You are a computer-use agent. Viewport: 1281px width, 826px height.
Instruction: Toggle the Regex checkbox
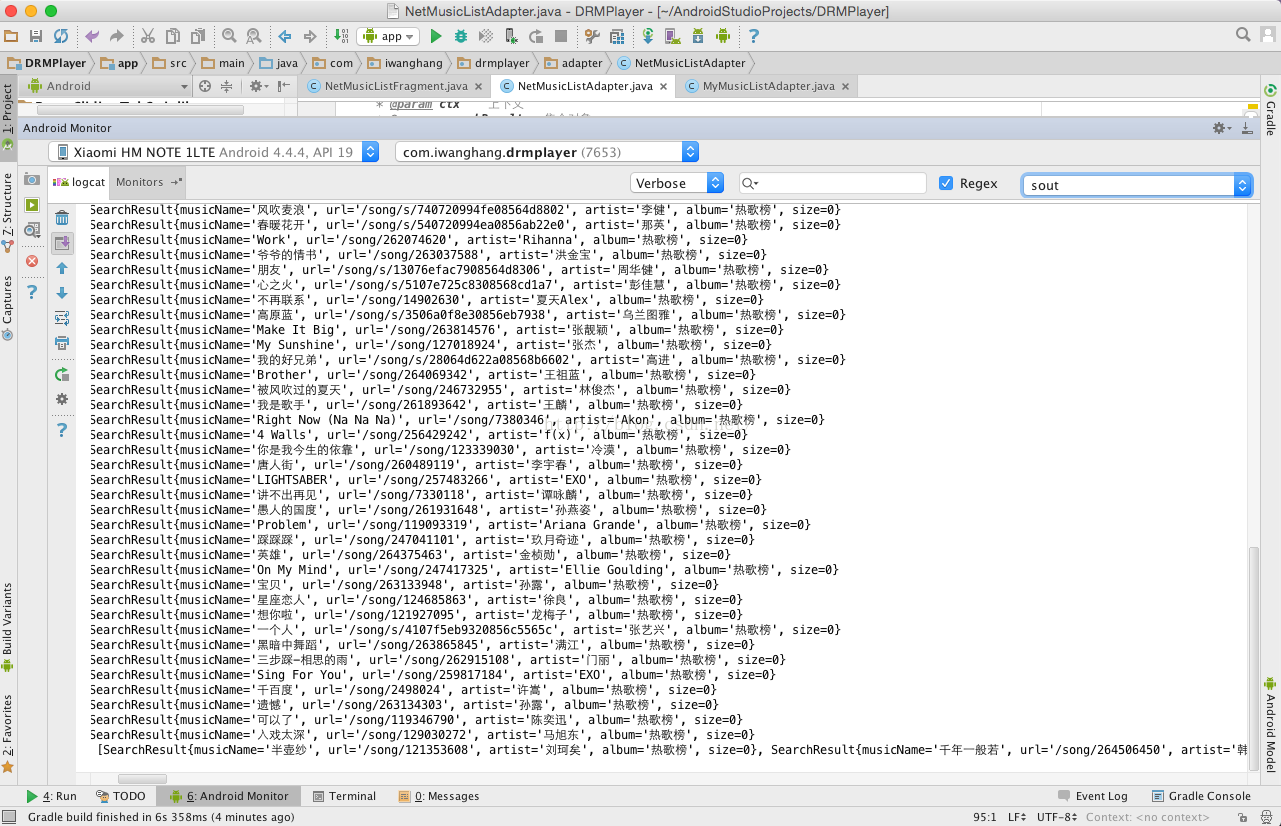946,183
